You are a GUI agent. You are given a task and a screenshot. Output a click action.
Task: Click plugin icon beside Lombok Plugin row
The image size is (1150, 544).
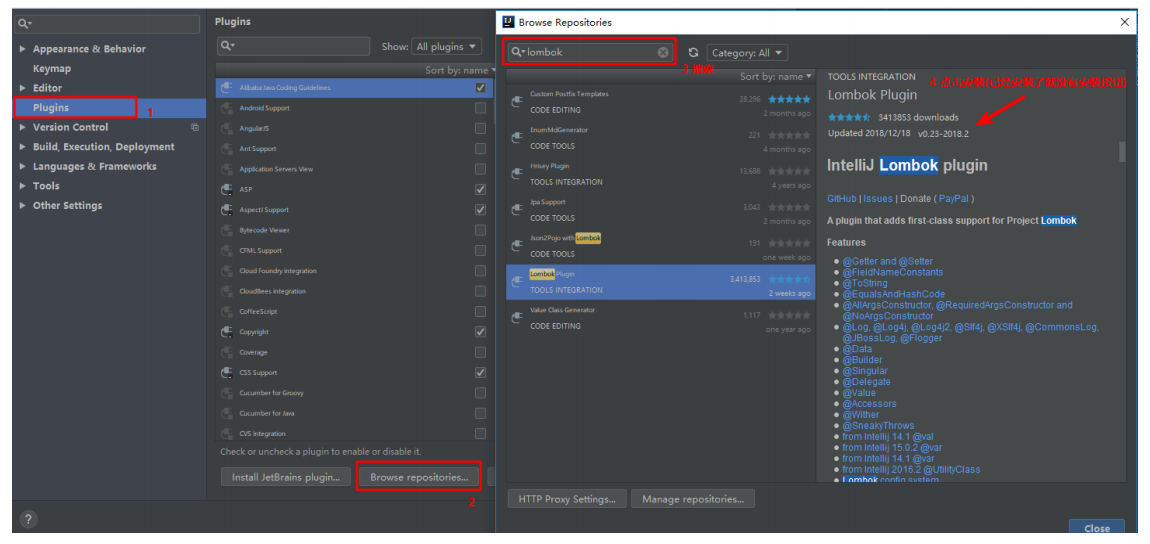tap(516, 282)
